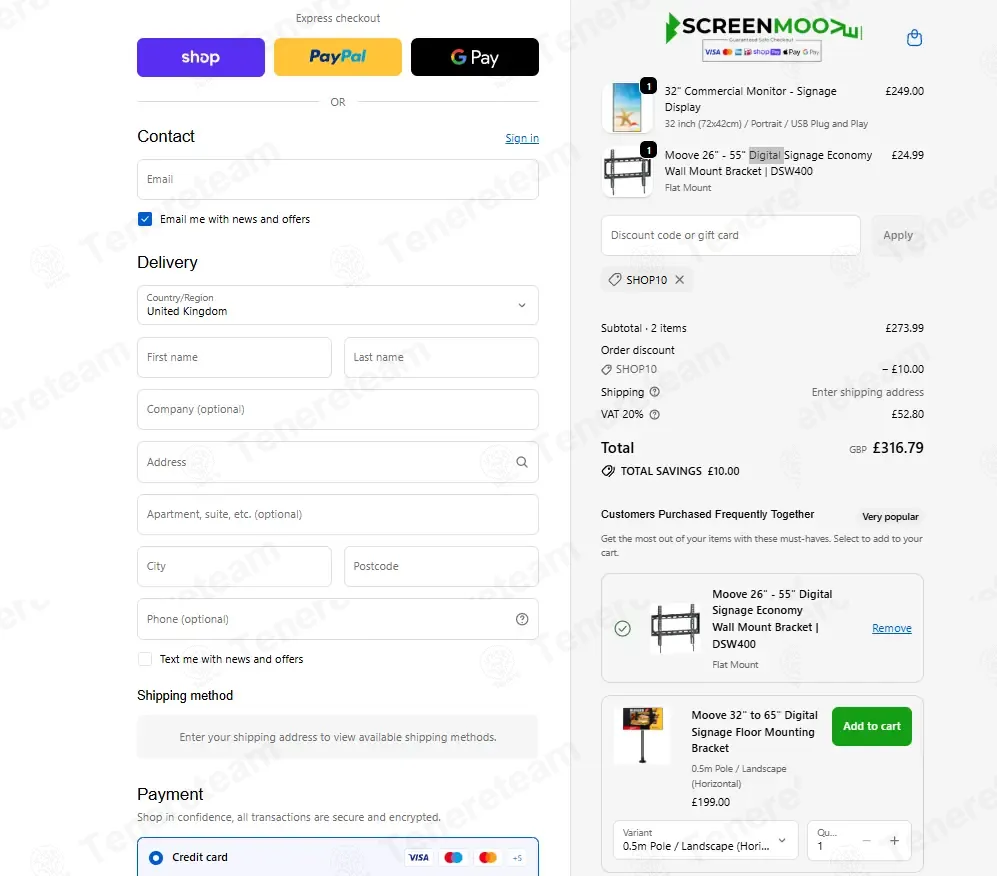Screen dimensions: 997x876
Task: Pay with Shop express checkout
Action: point(201,57)
